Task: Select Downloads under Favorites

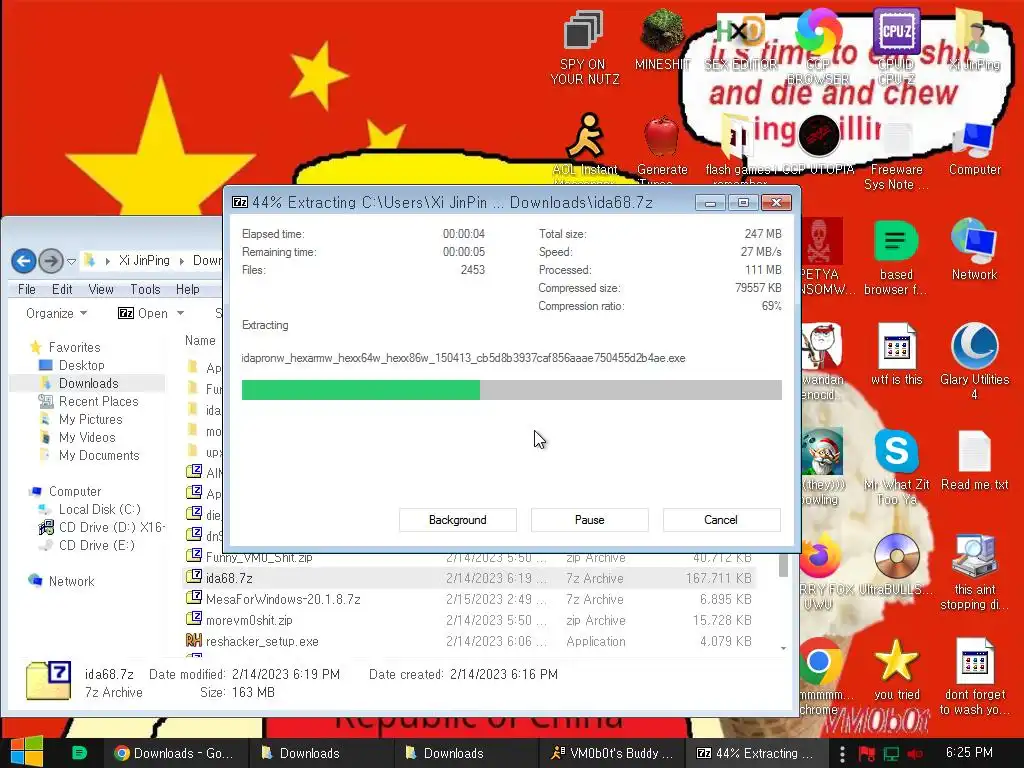Action: tap(88, 383)
